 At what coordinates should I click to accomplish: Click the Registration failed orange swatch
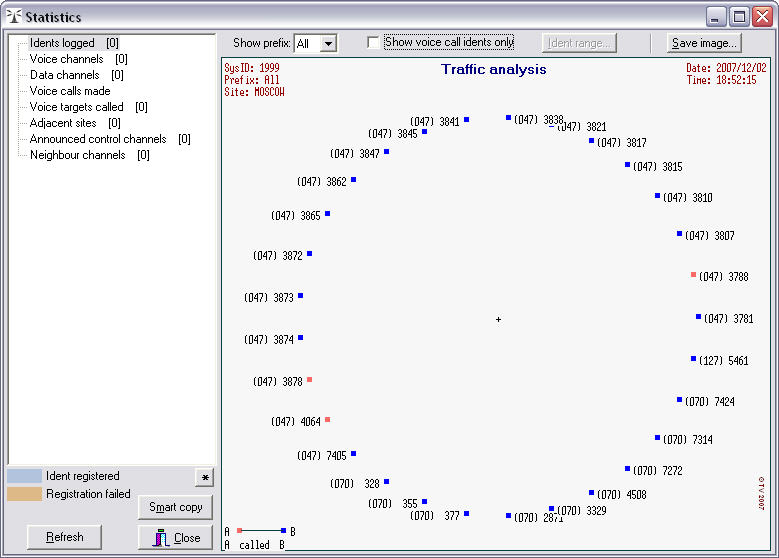24,493
